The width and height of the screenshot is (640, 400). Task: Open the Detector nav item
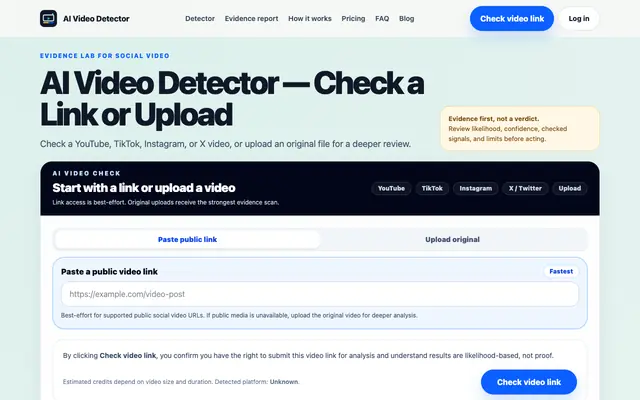tap(200, 19)
